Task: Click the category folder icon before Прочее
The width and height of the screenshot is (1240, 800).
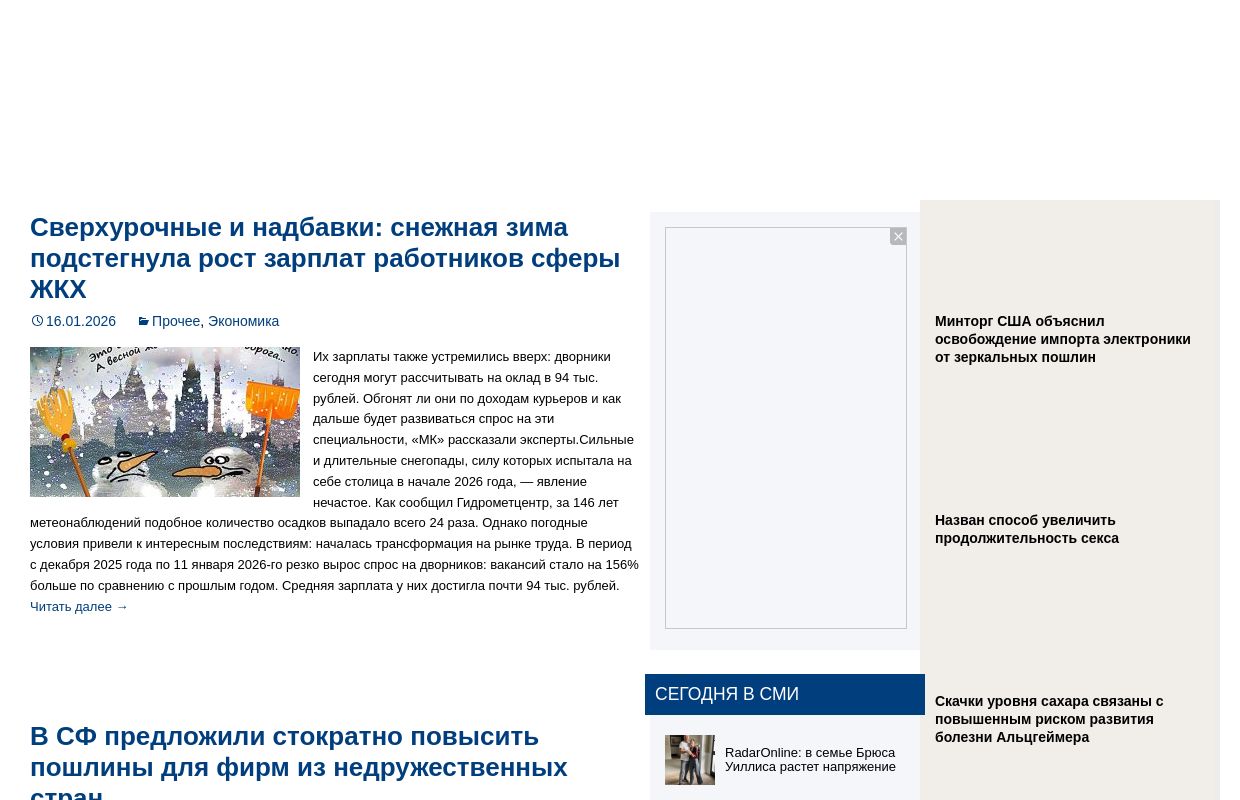Action: [144, 320]
